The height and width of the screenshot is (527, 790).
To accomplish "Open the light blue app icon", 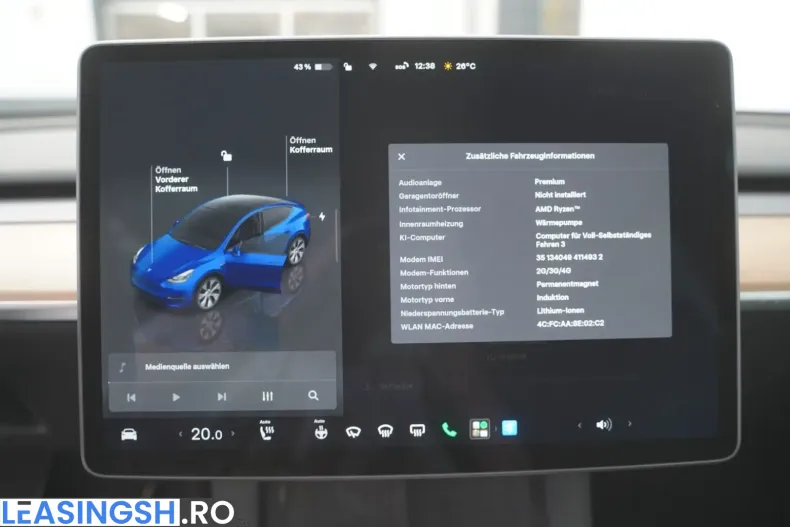I will [509, 428].
